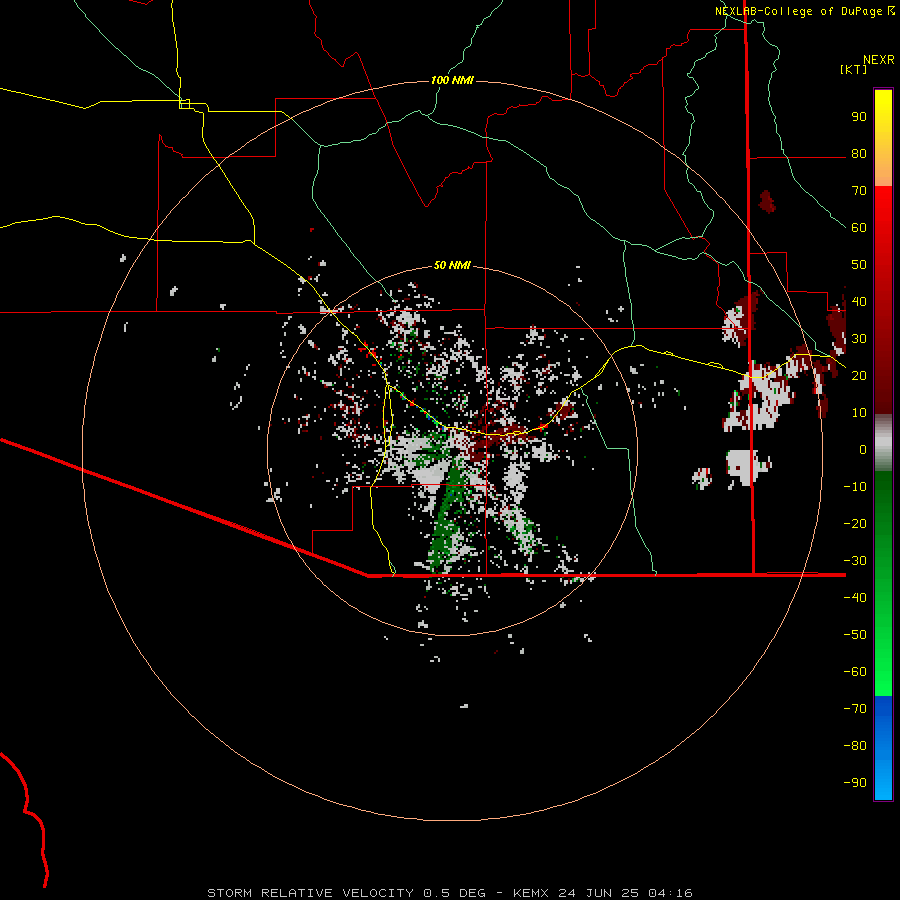This screenshot has width=900, height=900.
Task: Click the 40 value on the velocity scale
Action: coord(859,301)
